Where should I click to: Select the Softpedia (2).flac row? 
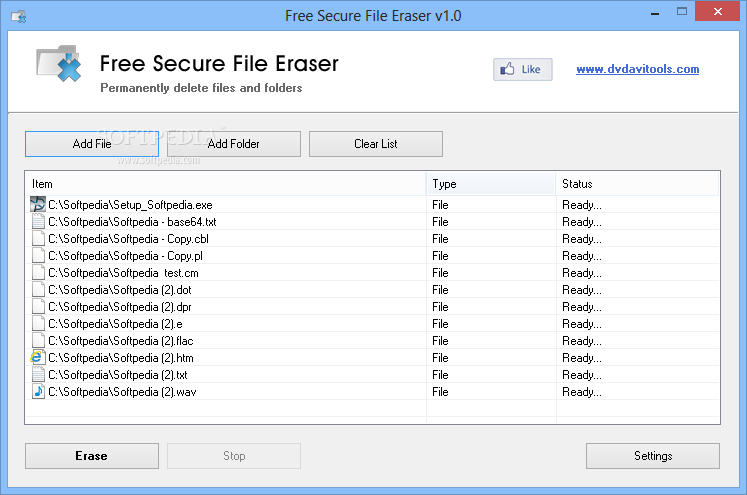point(373,341)
